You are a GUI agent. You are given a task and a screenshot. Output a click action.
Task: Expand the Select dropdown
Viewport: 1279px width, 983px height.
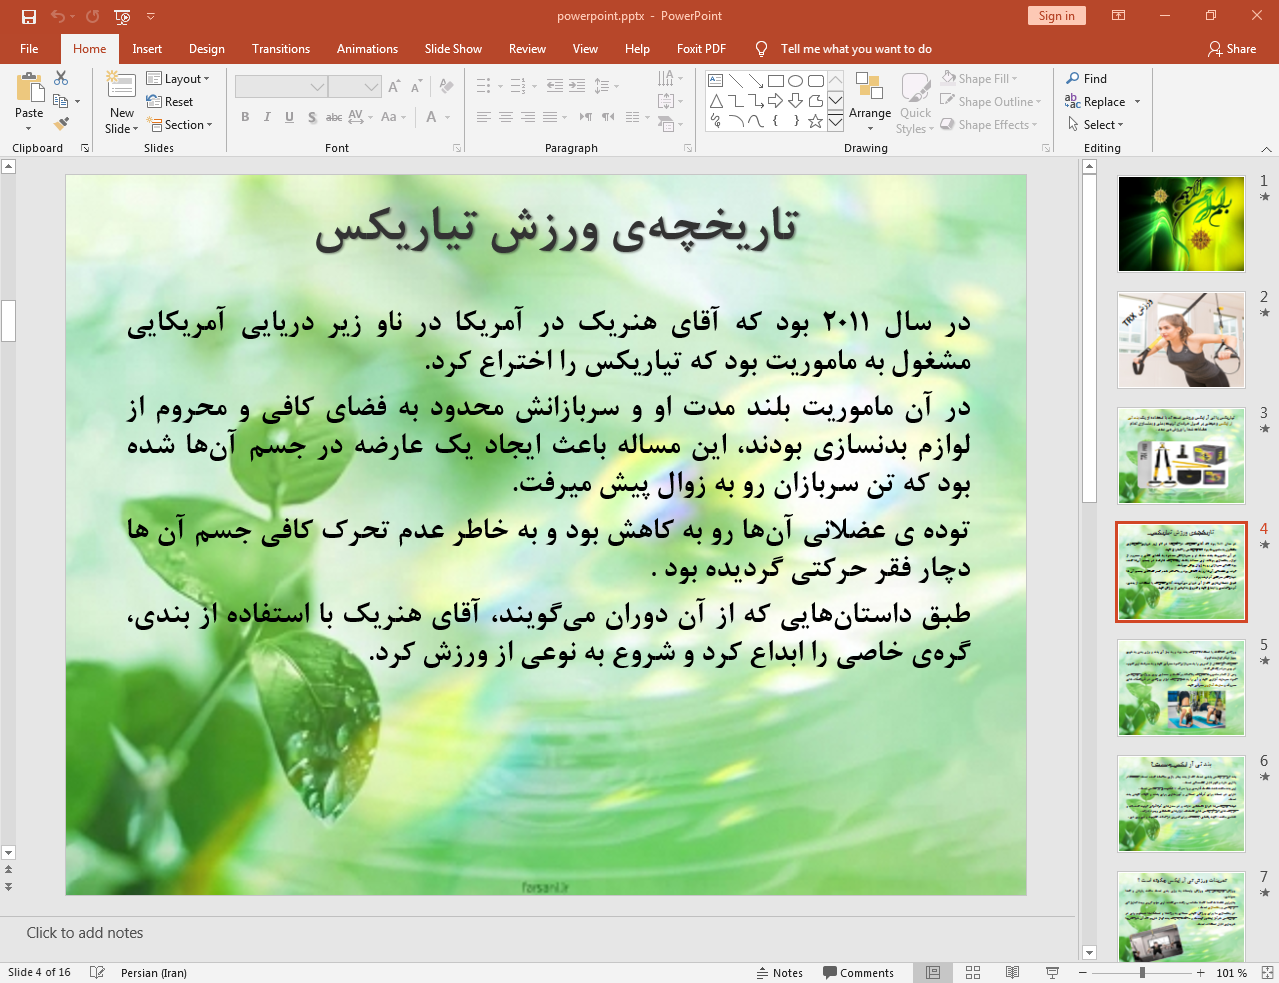(x=1096, y=124)
